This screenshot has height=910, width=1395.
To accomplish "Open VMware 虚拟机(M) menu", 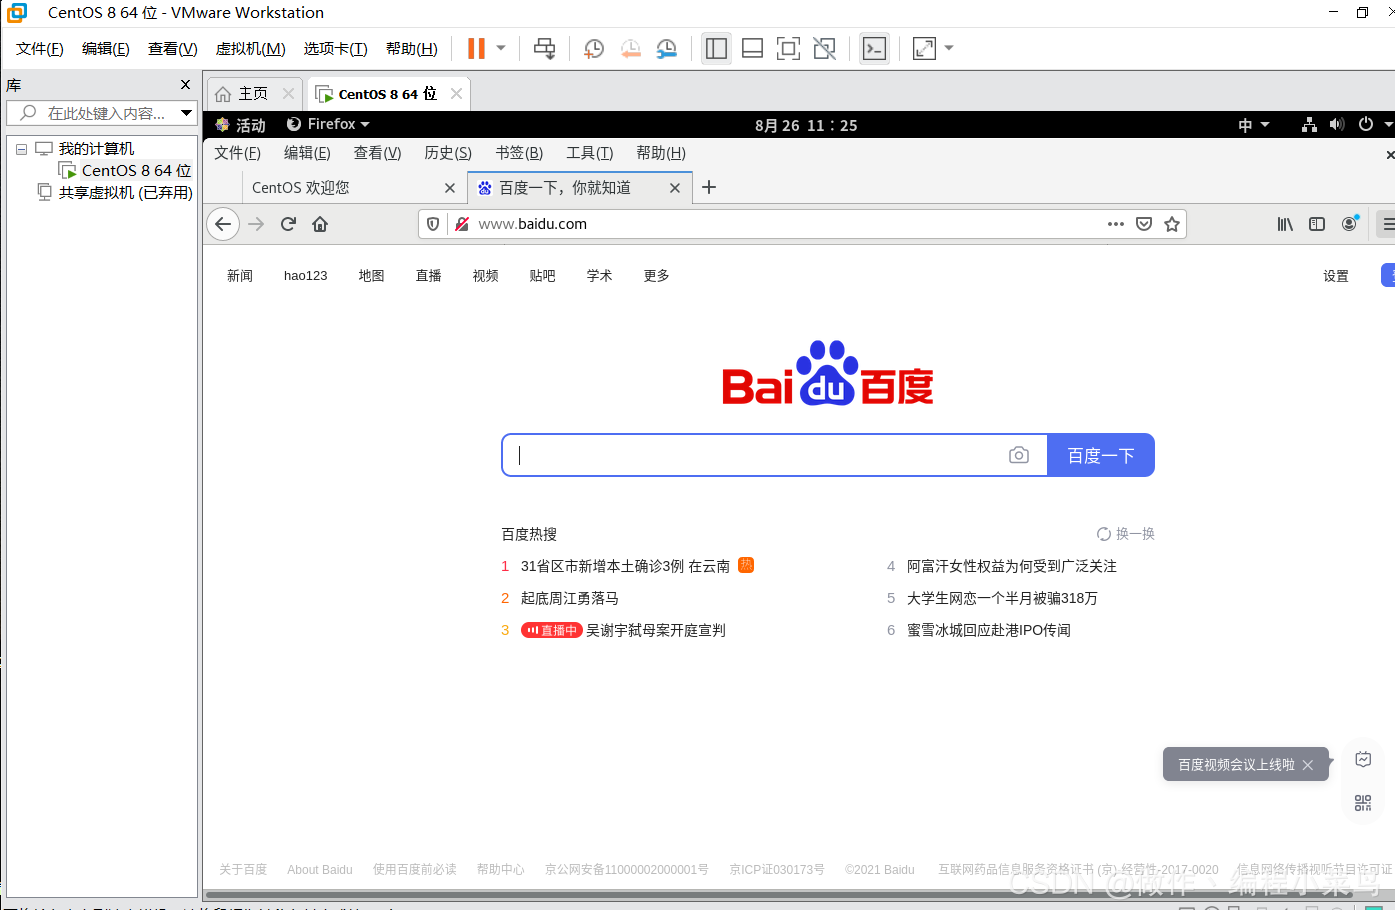I will pos(251,49).
